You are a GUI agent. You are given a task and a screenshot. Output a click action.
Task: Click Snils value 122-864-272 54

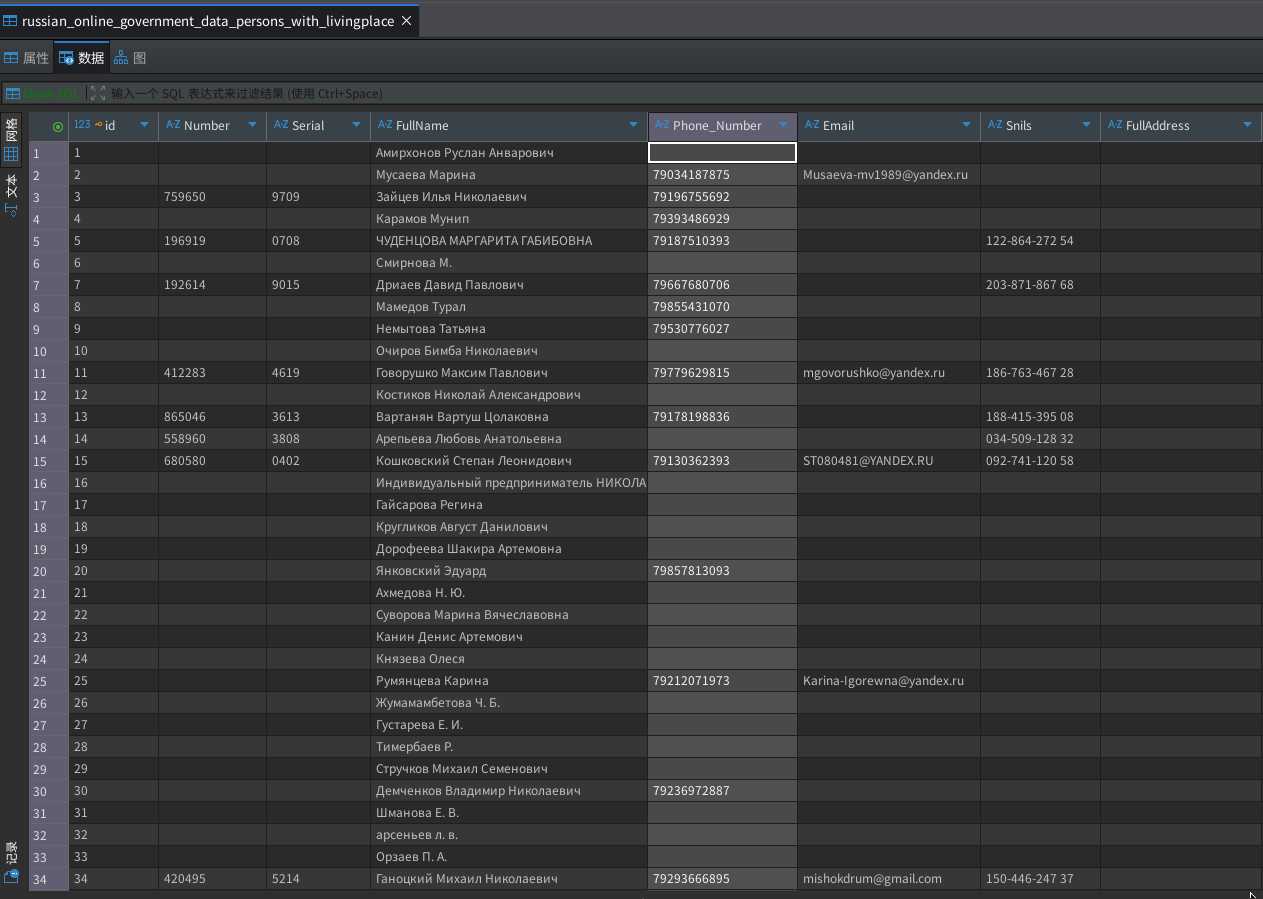click(x=1029, y=241)
